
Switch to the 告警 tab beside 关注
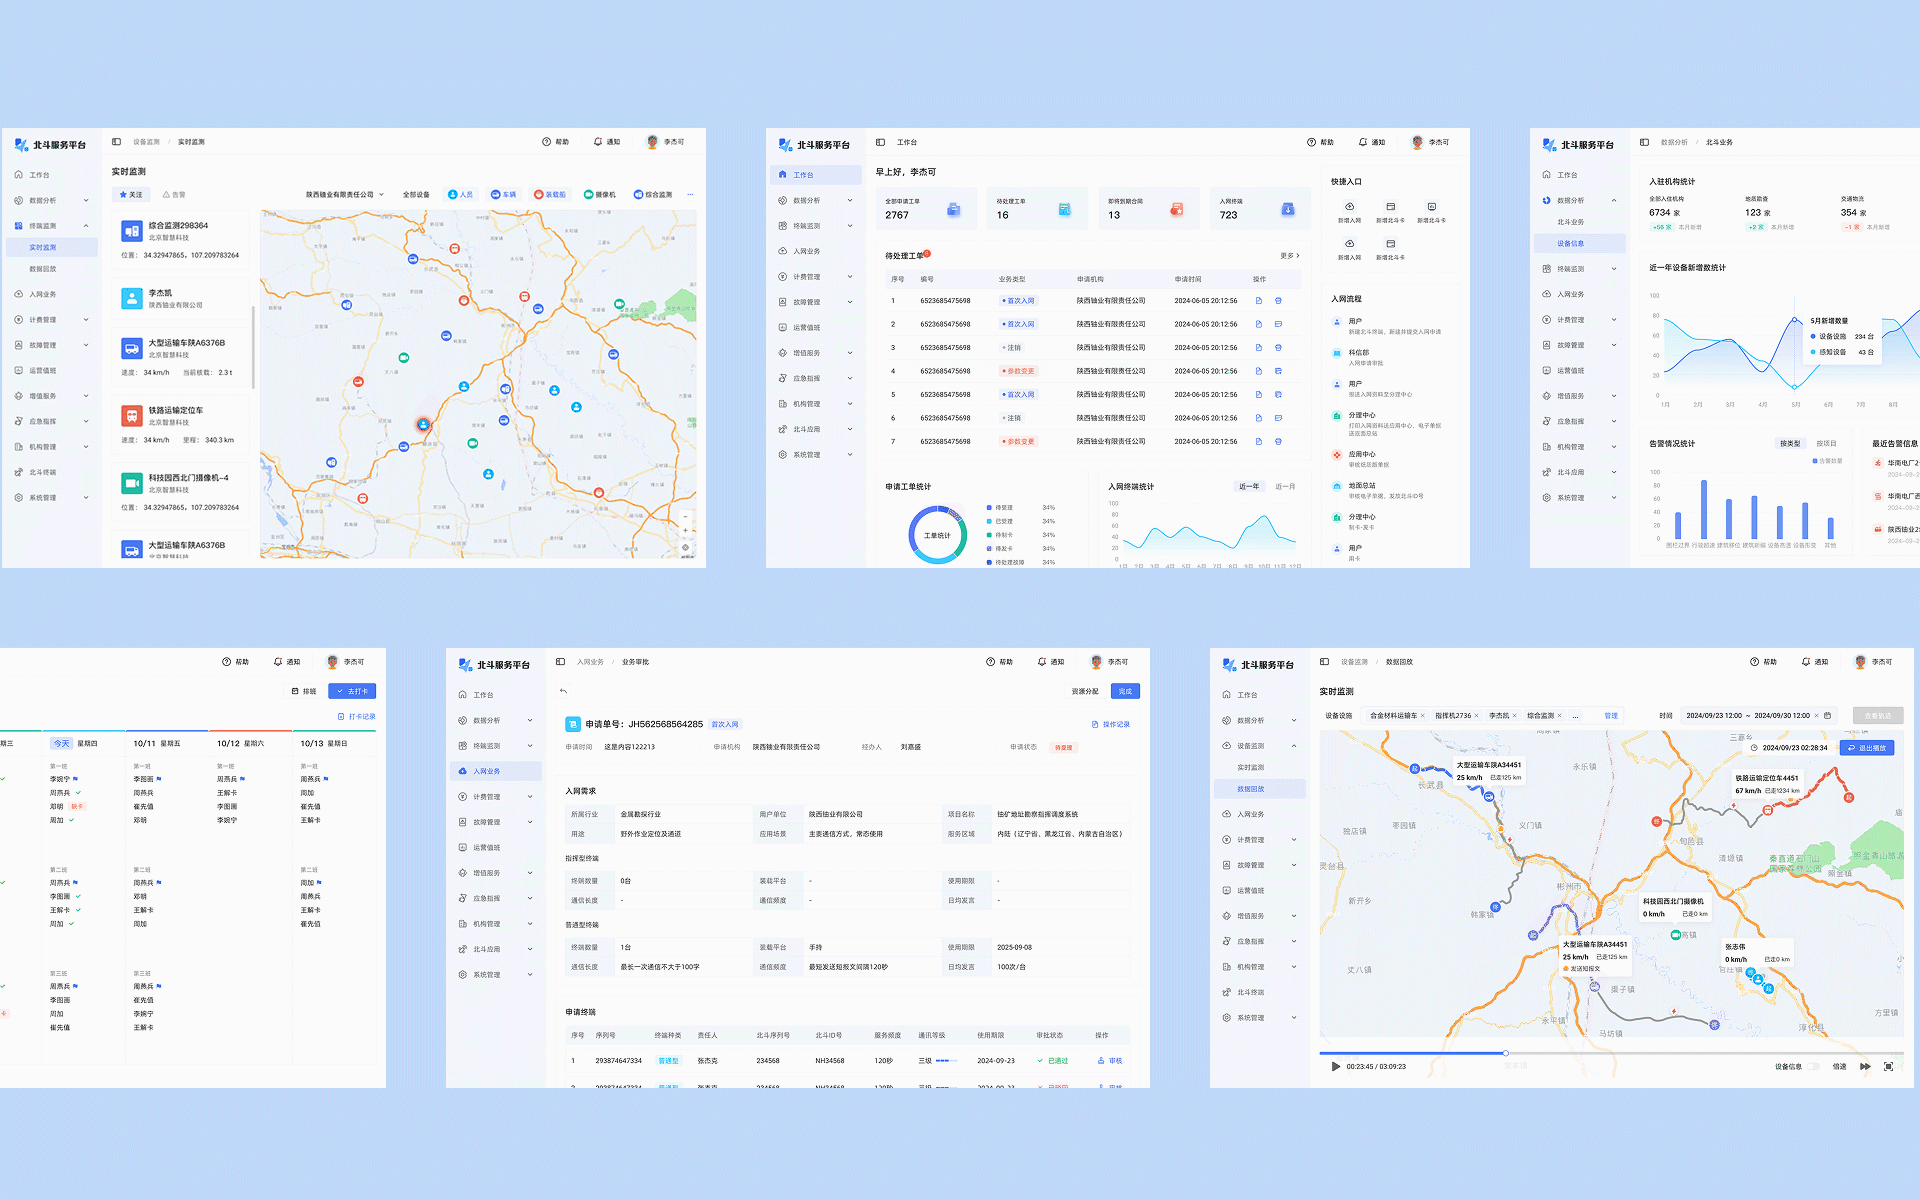174,194
